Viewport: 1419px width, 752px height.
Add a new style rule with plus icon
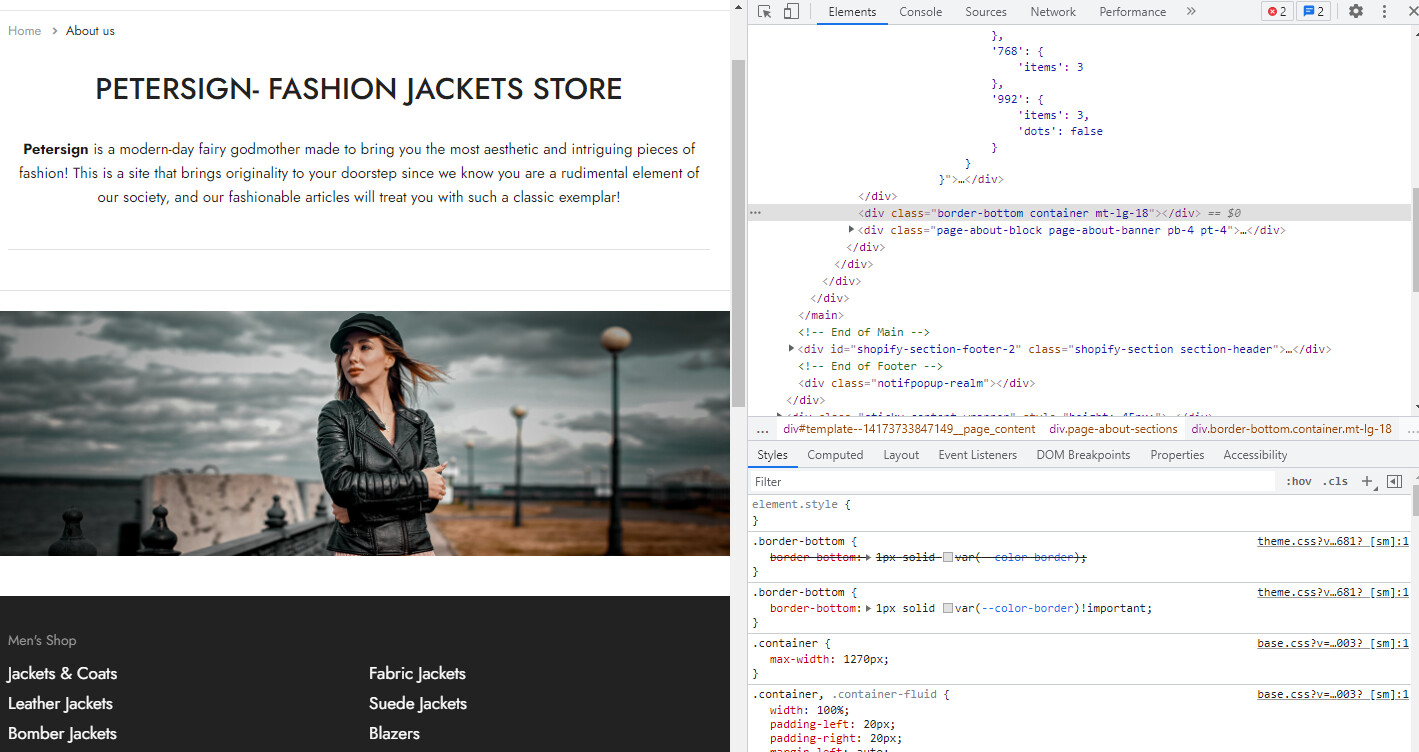click(x=1368, y=481)
